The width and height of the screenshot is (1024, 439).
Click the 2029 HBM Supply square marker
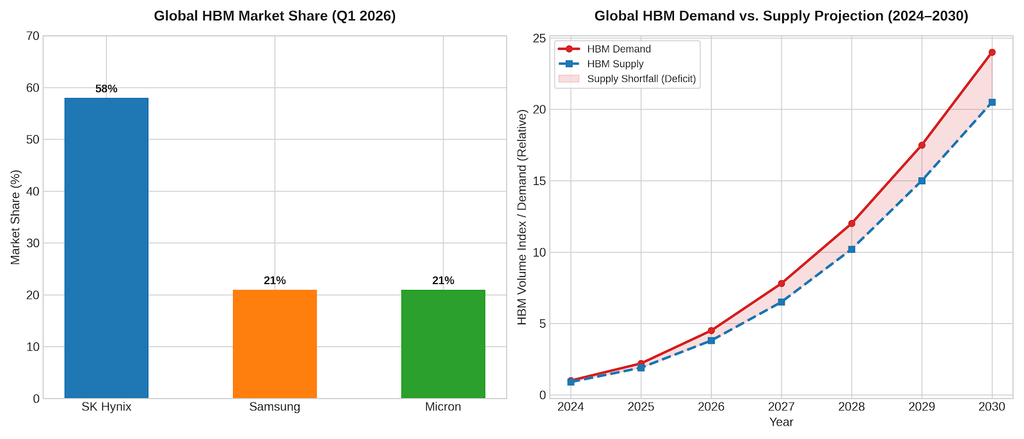921,181
